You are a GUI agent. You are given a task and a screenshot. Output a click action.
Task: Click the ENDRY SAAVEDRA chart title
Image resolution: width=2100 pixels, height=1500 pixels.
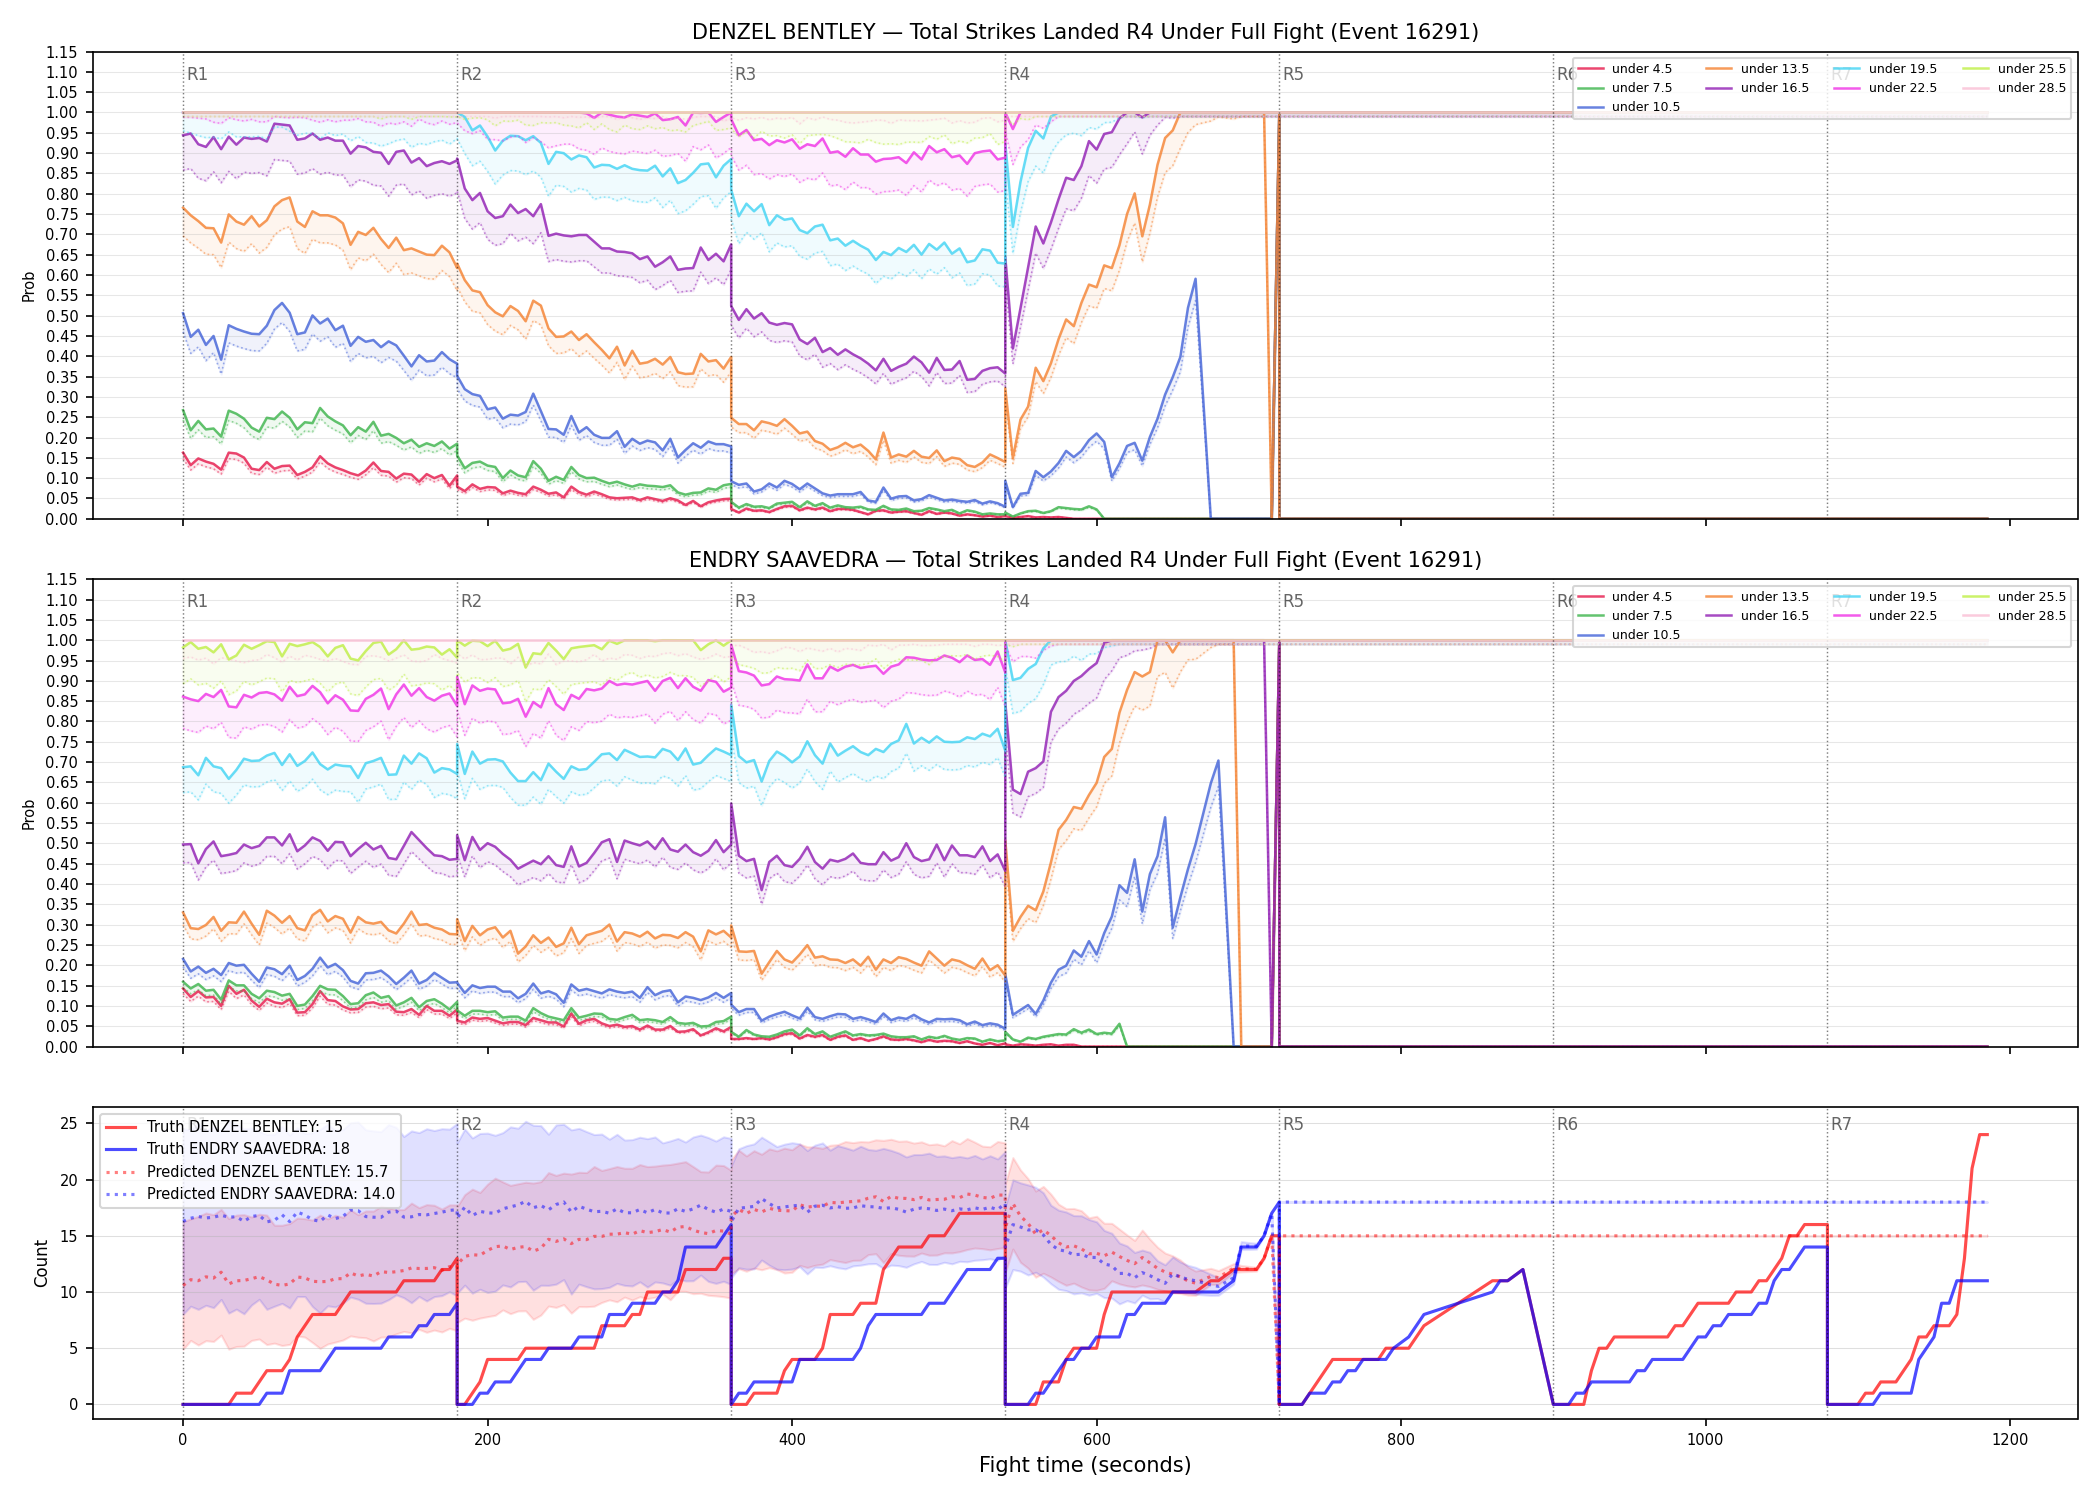point(1085,560)
